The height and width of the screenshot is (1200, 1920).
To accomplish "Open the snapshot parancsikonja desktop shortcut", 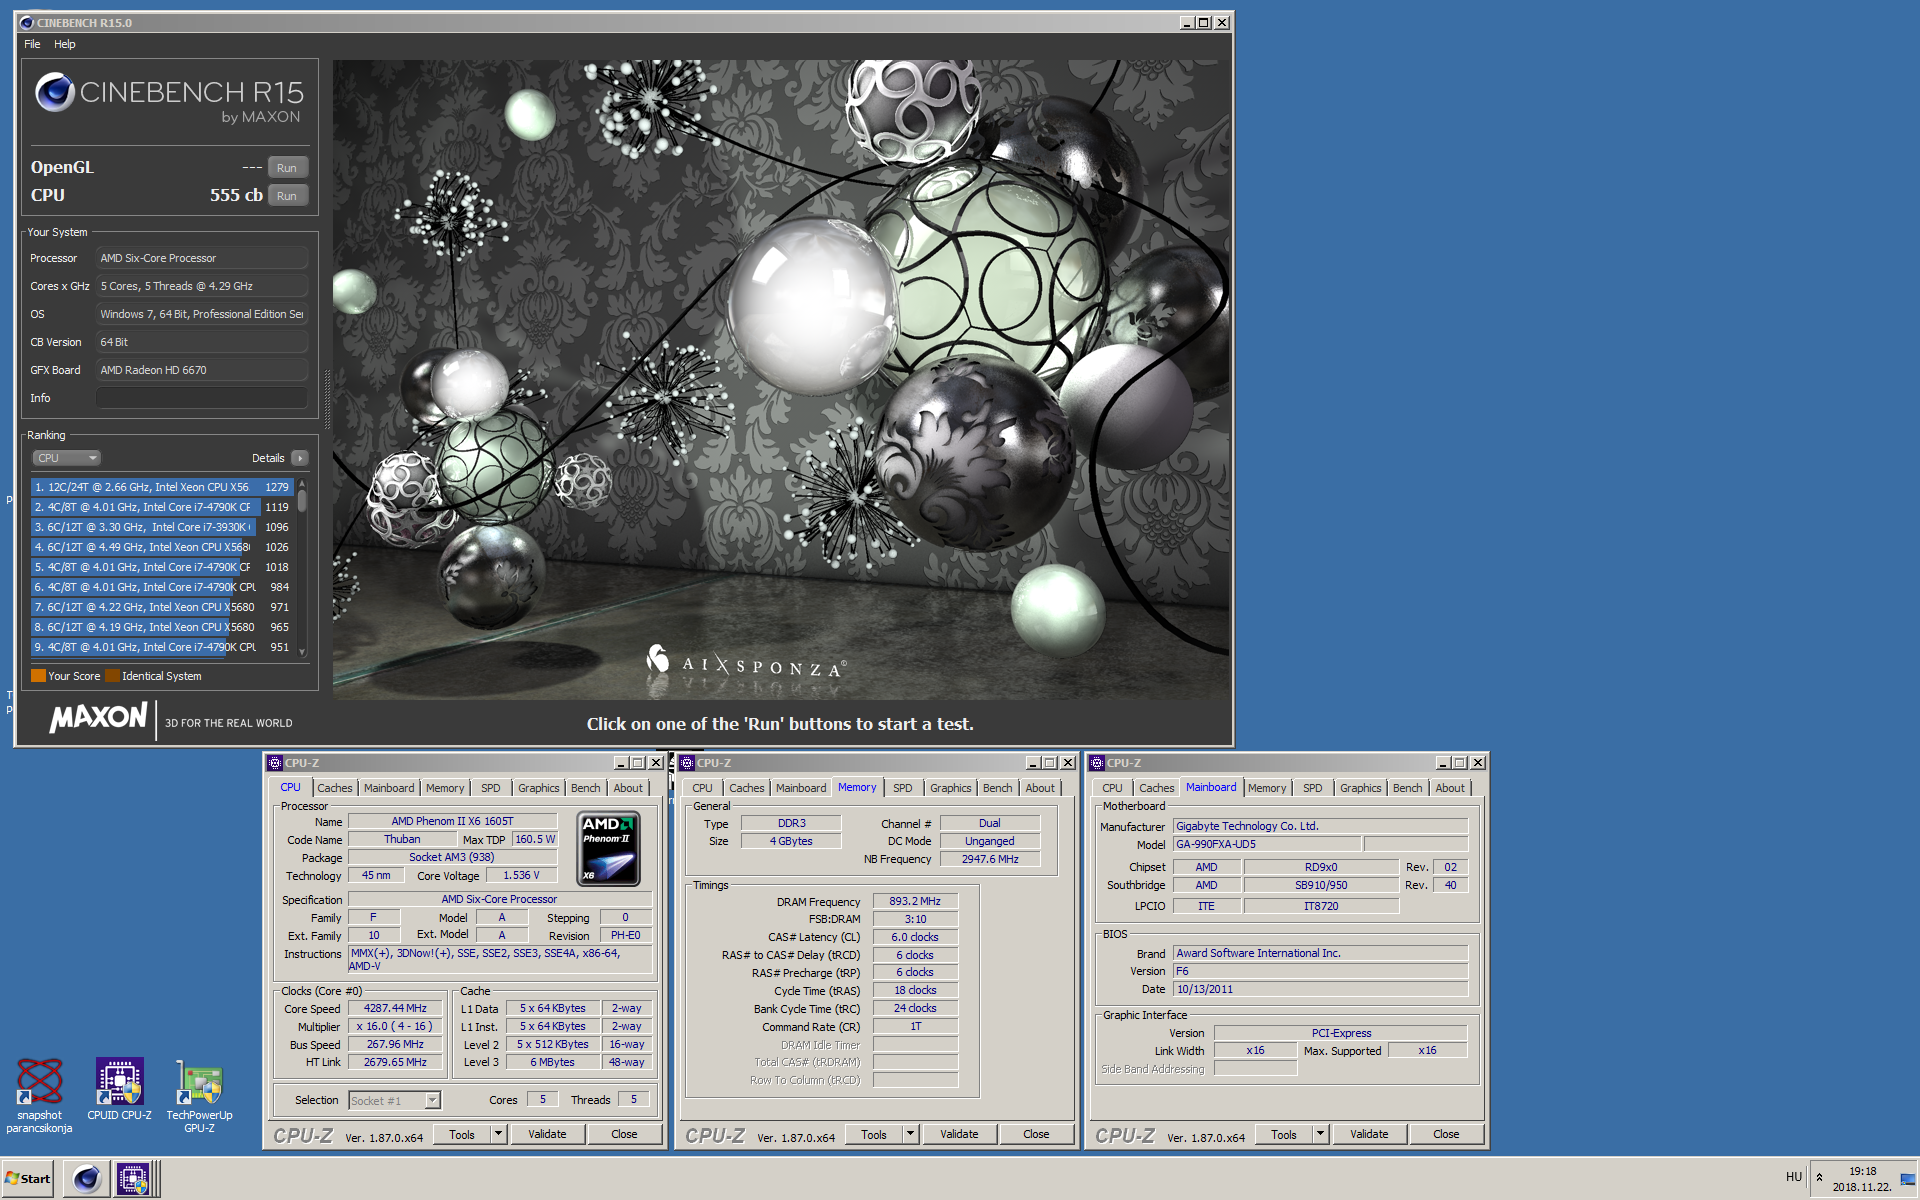I will (40, 1095).
